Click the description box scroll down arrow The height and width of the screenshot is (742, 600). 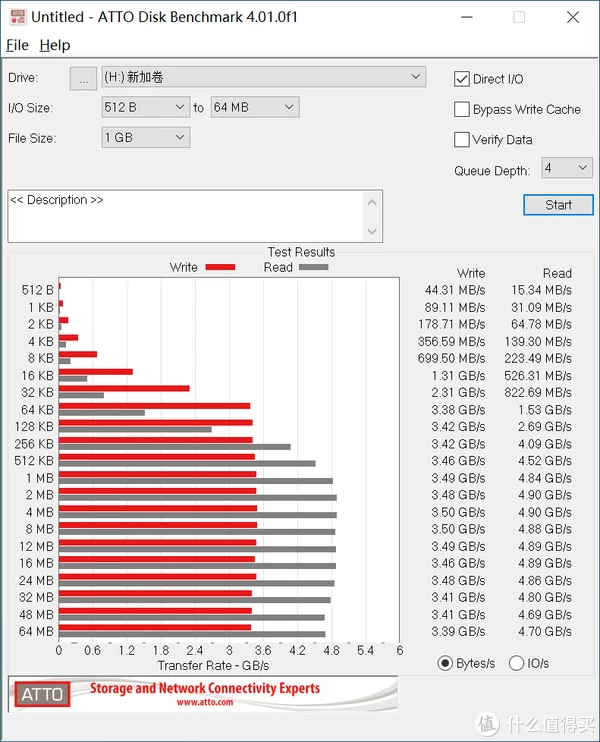[372, 231]
